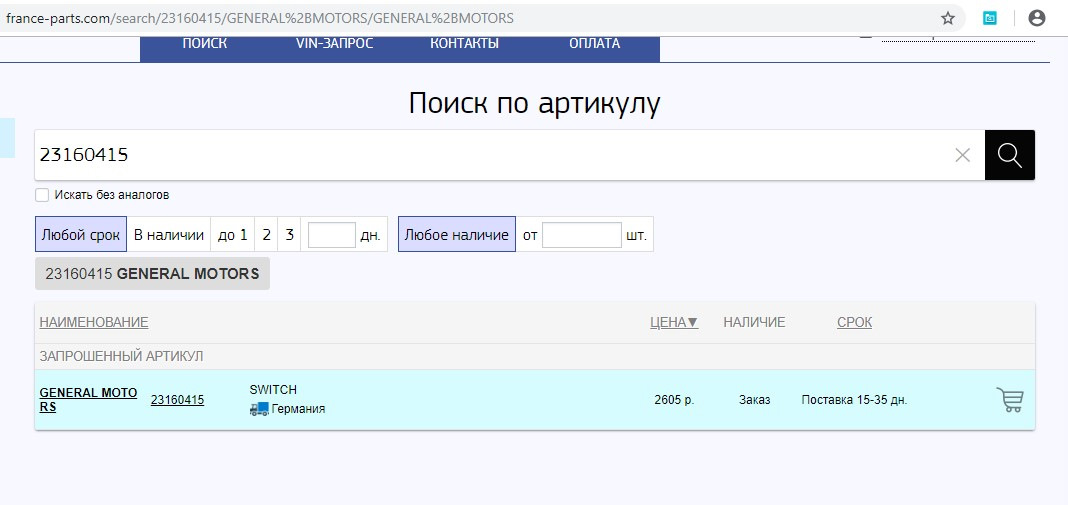Select the 'Любой срок' filter

click(x=81, y=235)
